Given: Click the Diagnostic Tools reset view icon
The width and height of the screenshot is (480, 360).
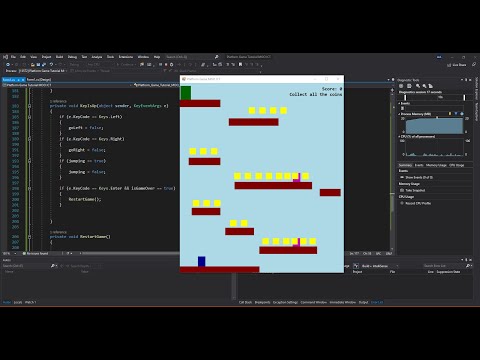Looking at the screenshot, I should point(430,86).
